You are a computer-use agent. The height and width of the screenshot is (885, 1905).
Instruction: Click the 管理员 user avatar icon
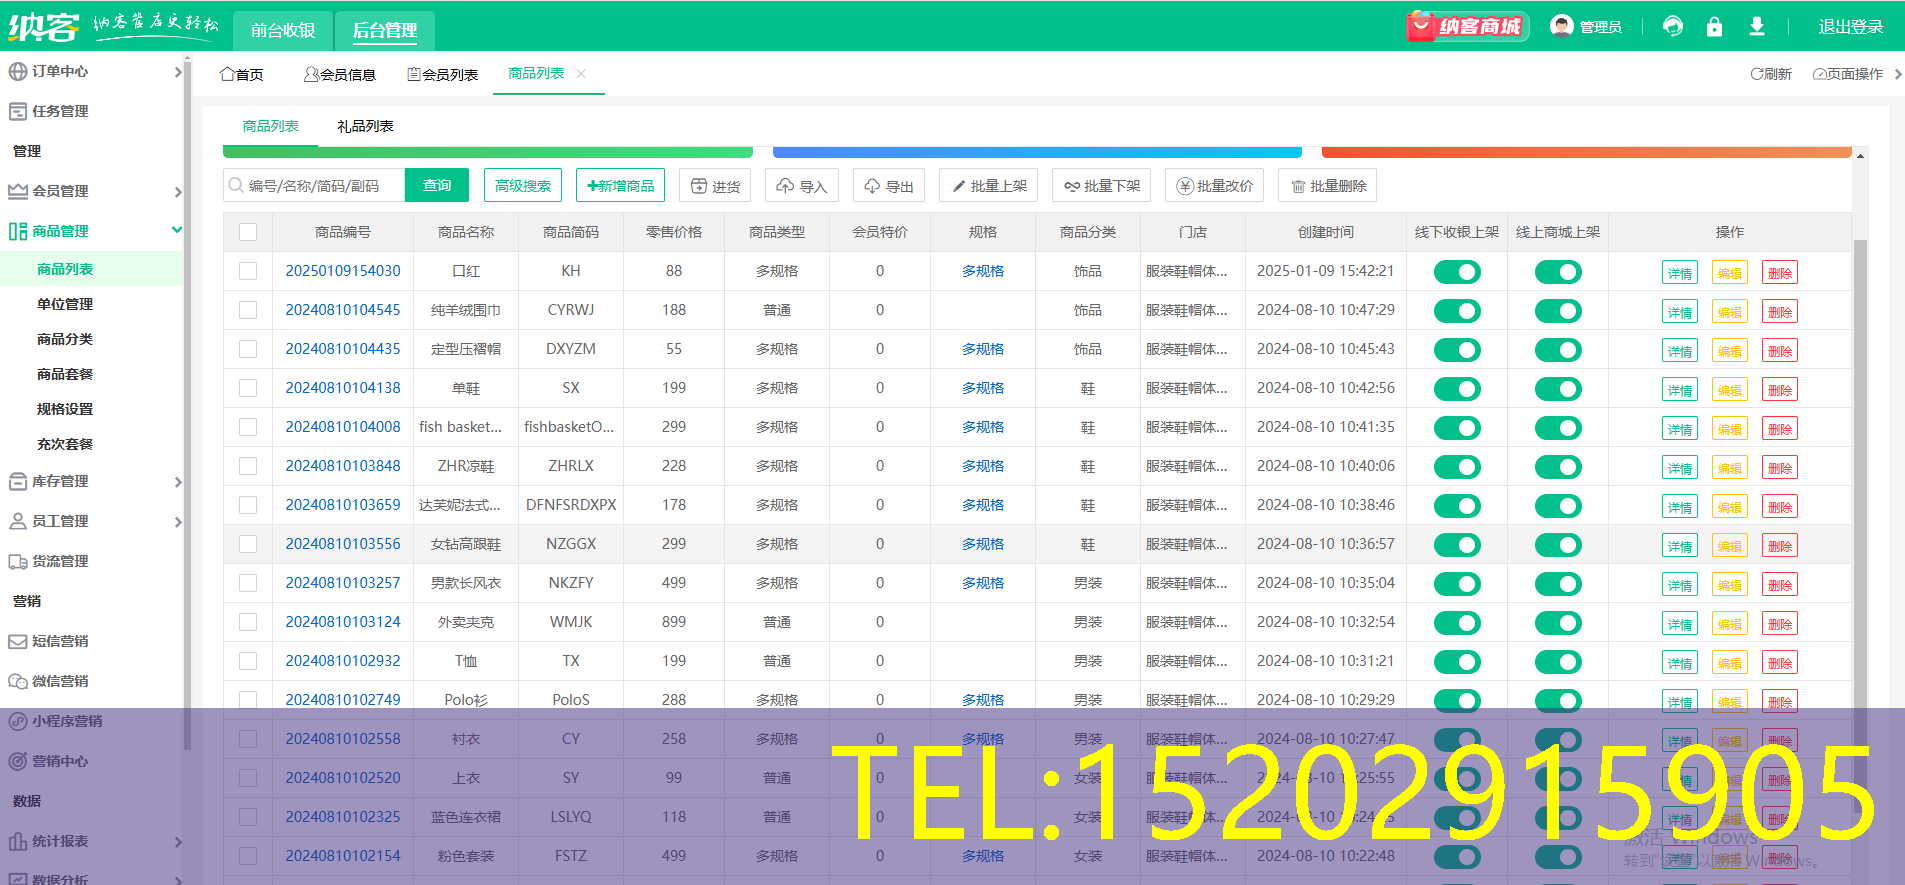(1561, 26)
